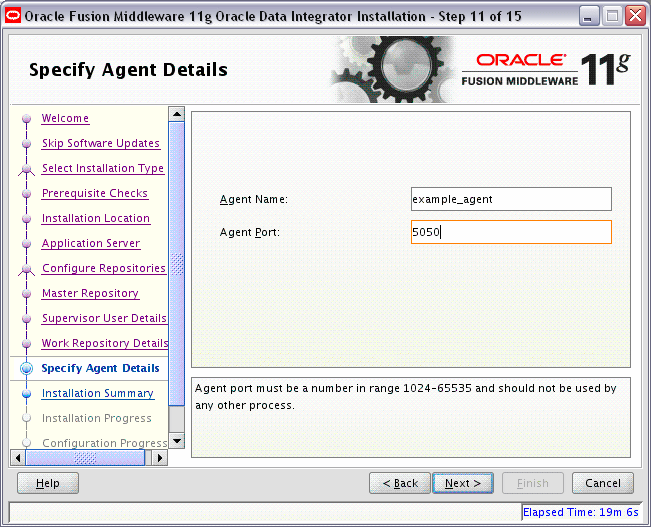The width and height of the screenshot is (651, 527).
Task: Click the Prerequisite Checks step bullet
Action: (x=27, y=194)
